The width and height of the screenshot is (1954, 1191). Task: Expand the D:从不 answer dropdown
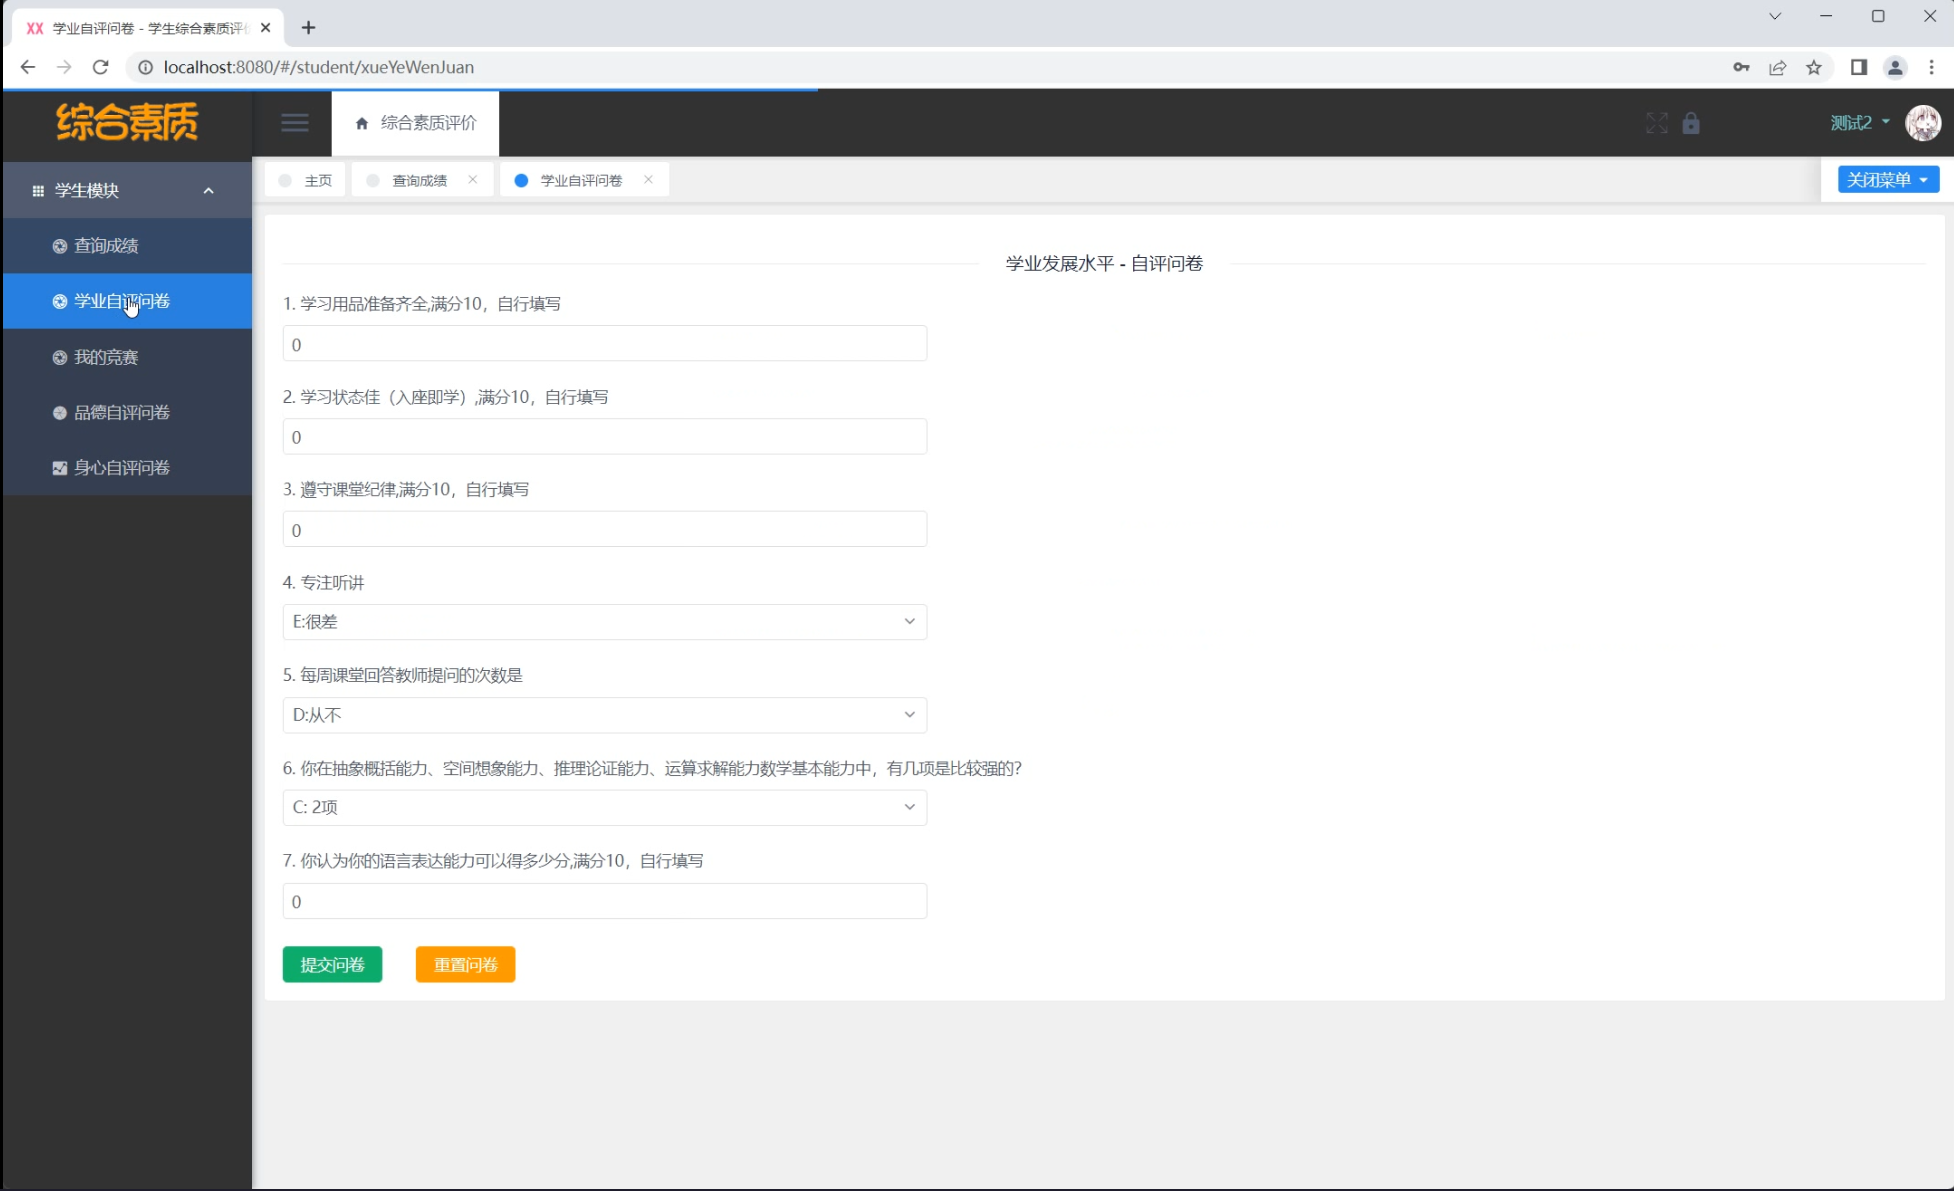(604, 715)
